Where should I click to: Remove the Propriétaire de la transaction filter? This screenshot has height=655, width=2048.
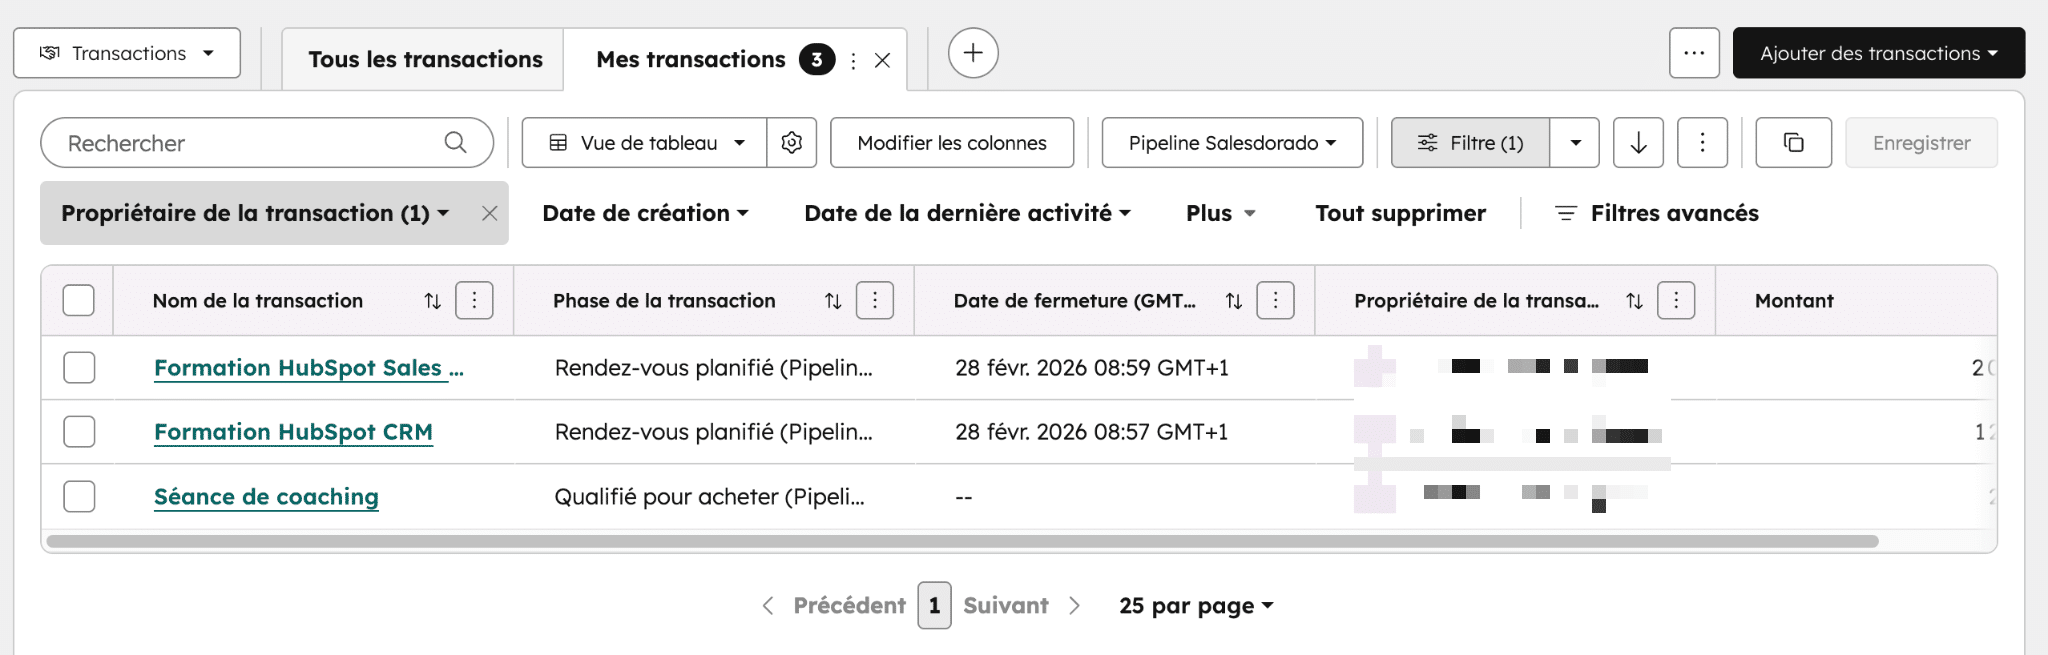(489, 213)
